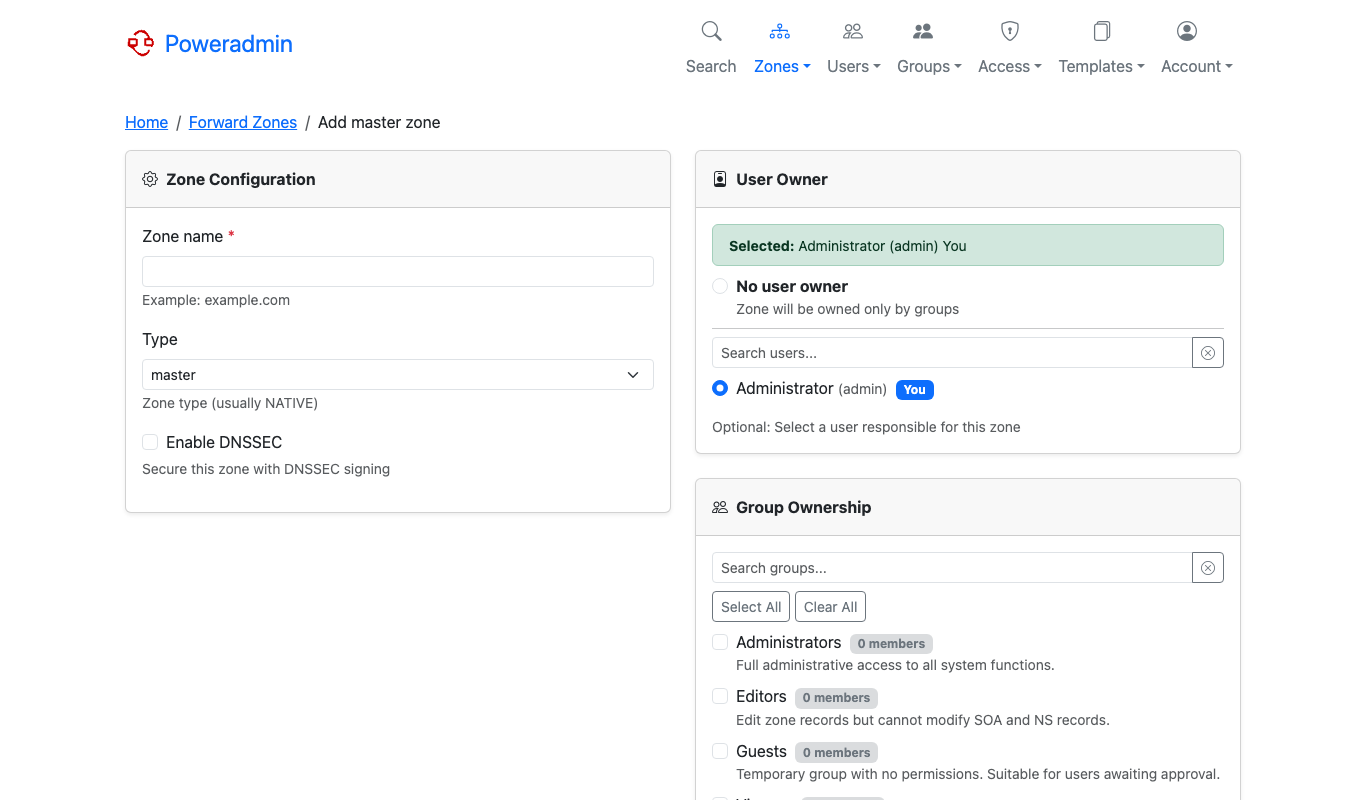The image size is (1366, 800).
Task: Click 'Secure this zone with DNSSEC signing' text
Action: click(x=266, y=469)
